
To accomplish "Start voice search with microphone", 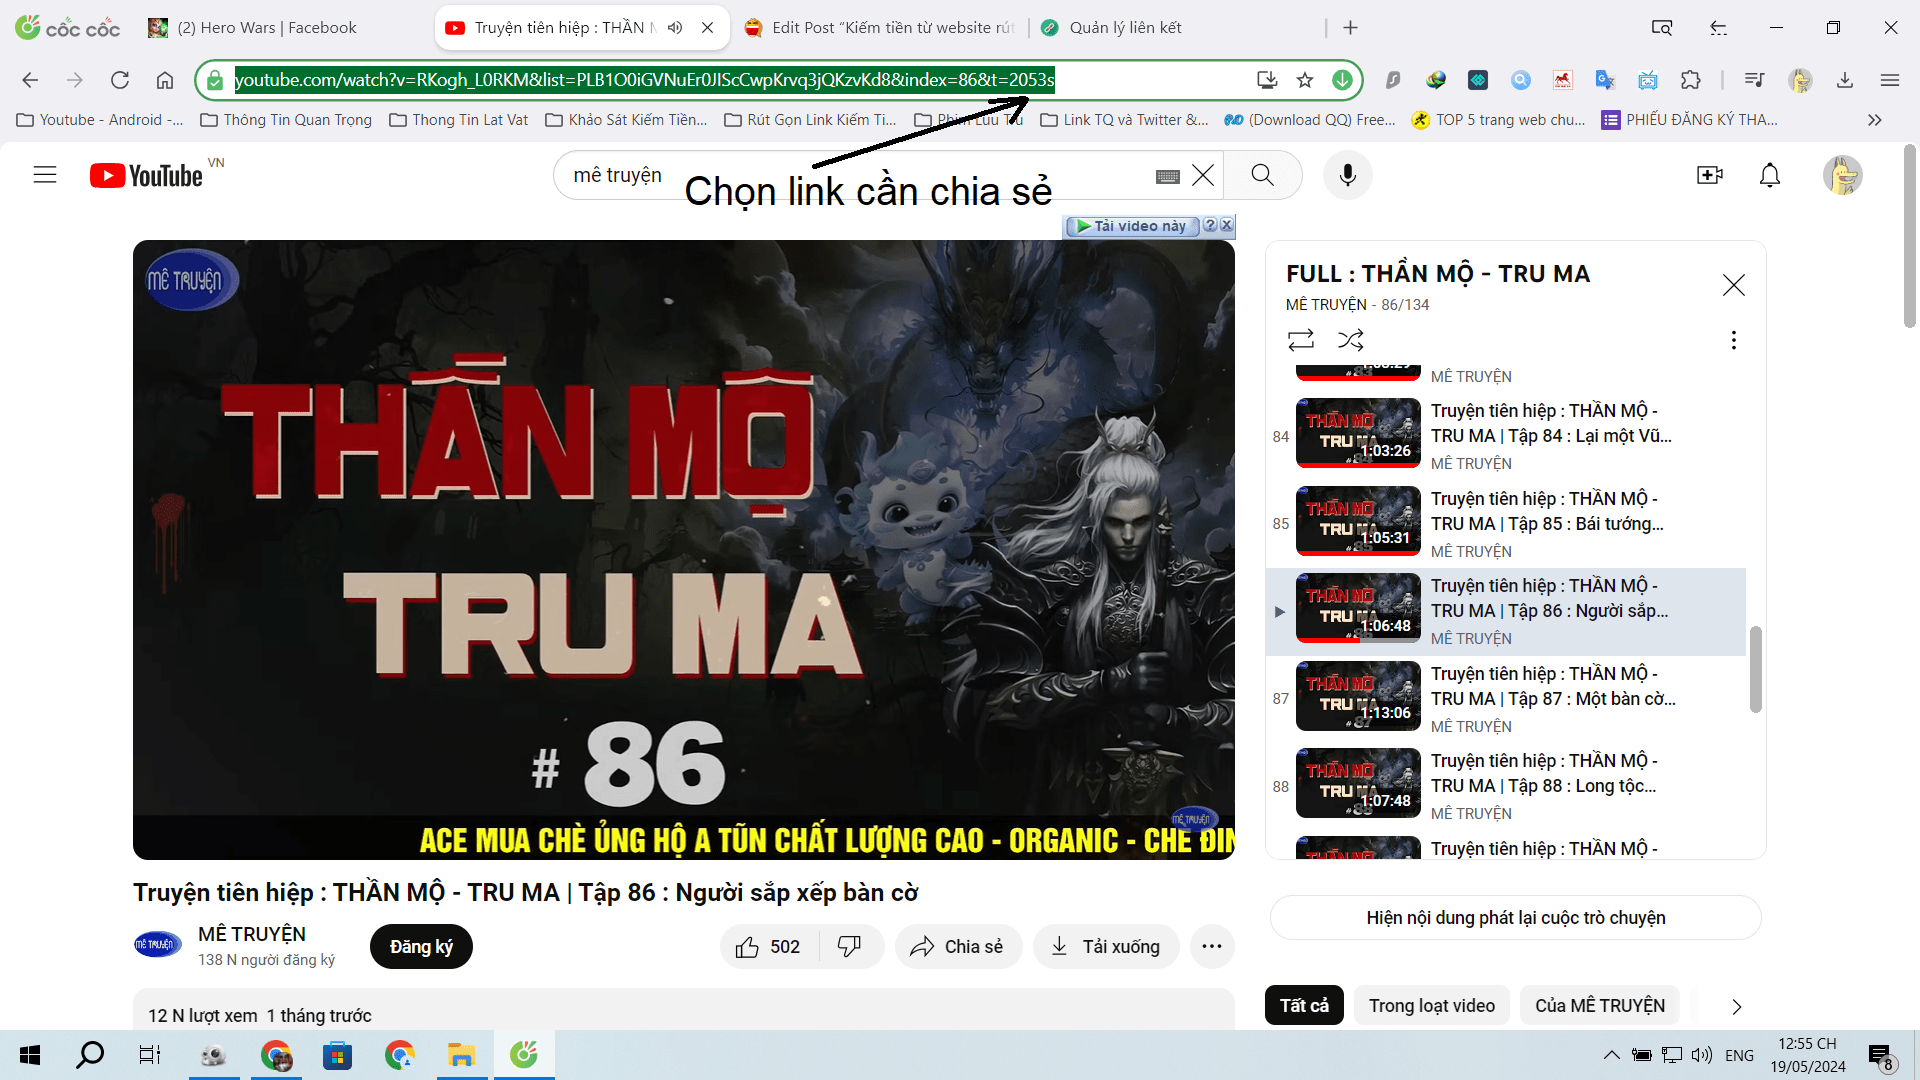I will 1347,175.
